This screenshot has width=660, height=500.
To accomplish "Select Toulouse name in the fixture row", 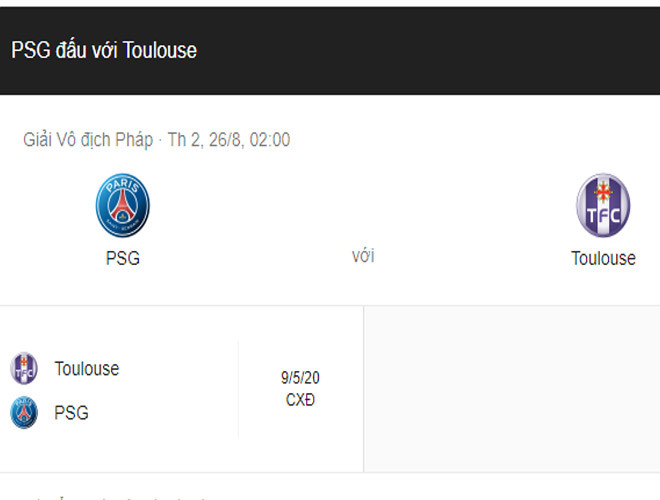I will click(87, 368).
